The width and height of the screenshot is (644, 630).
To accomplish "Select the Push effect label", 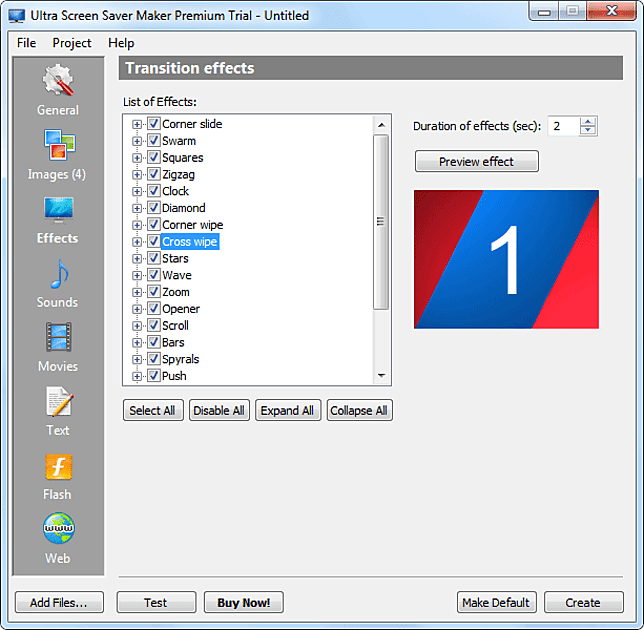I will click(174, 376).
